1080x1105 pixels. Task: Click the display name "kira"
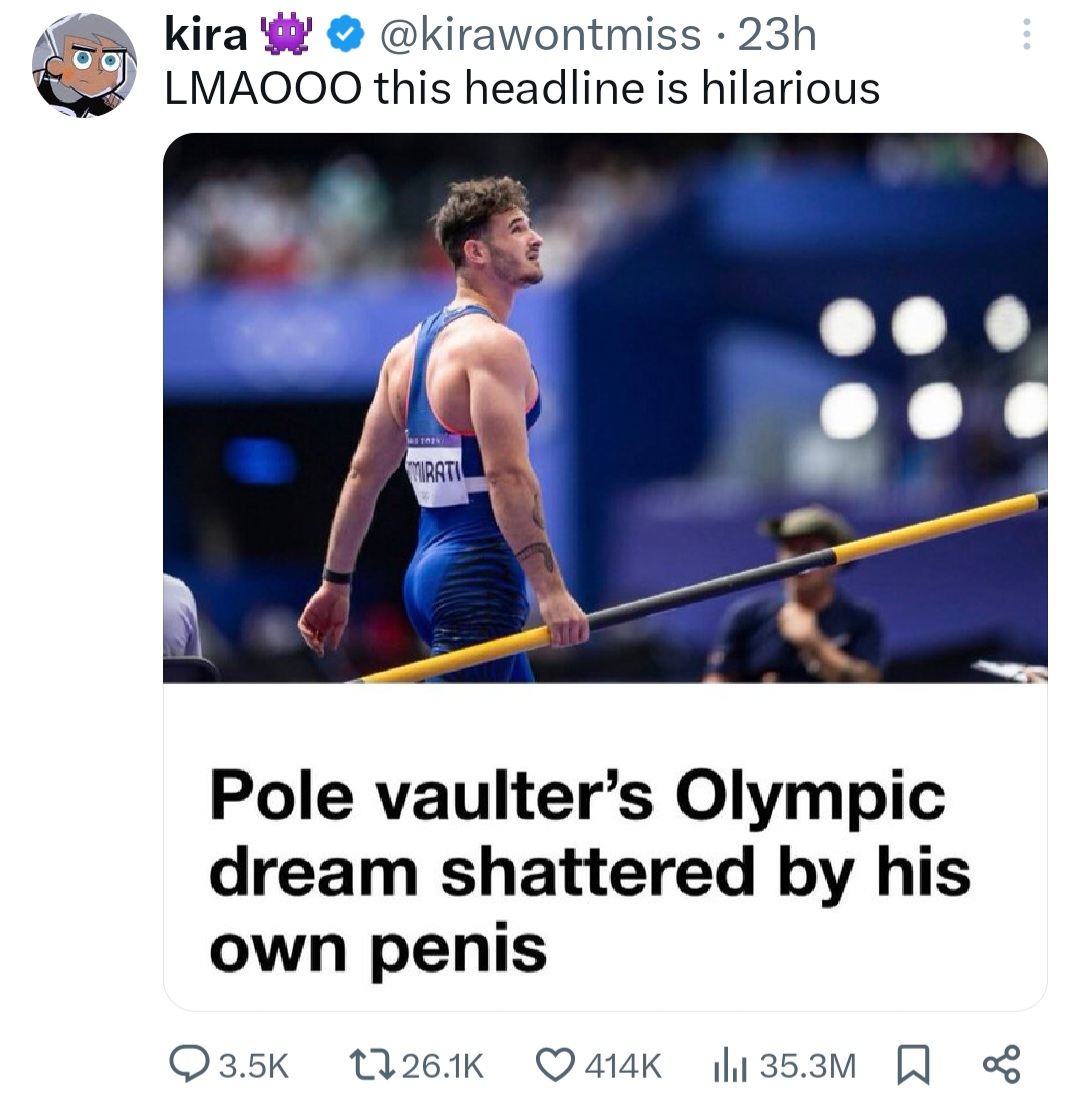[x=205, y=36]
